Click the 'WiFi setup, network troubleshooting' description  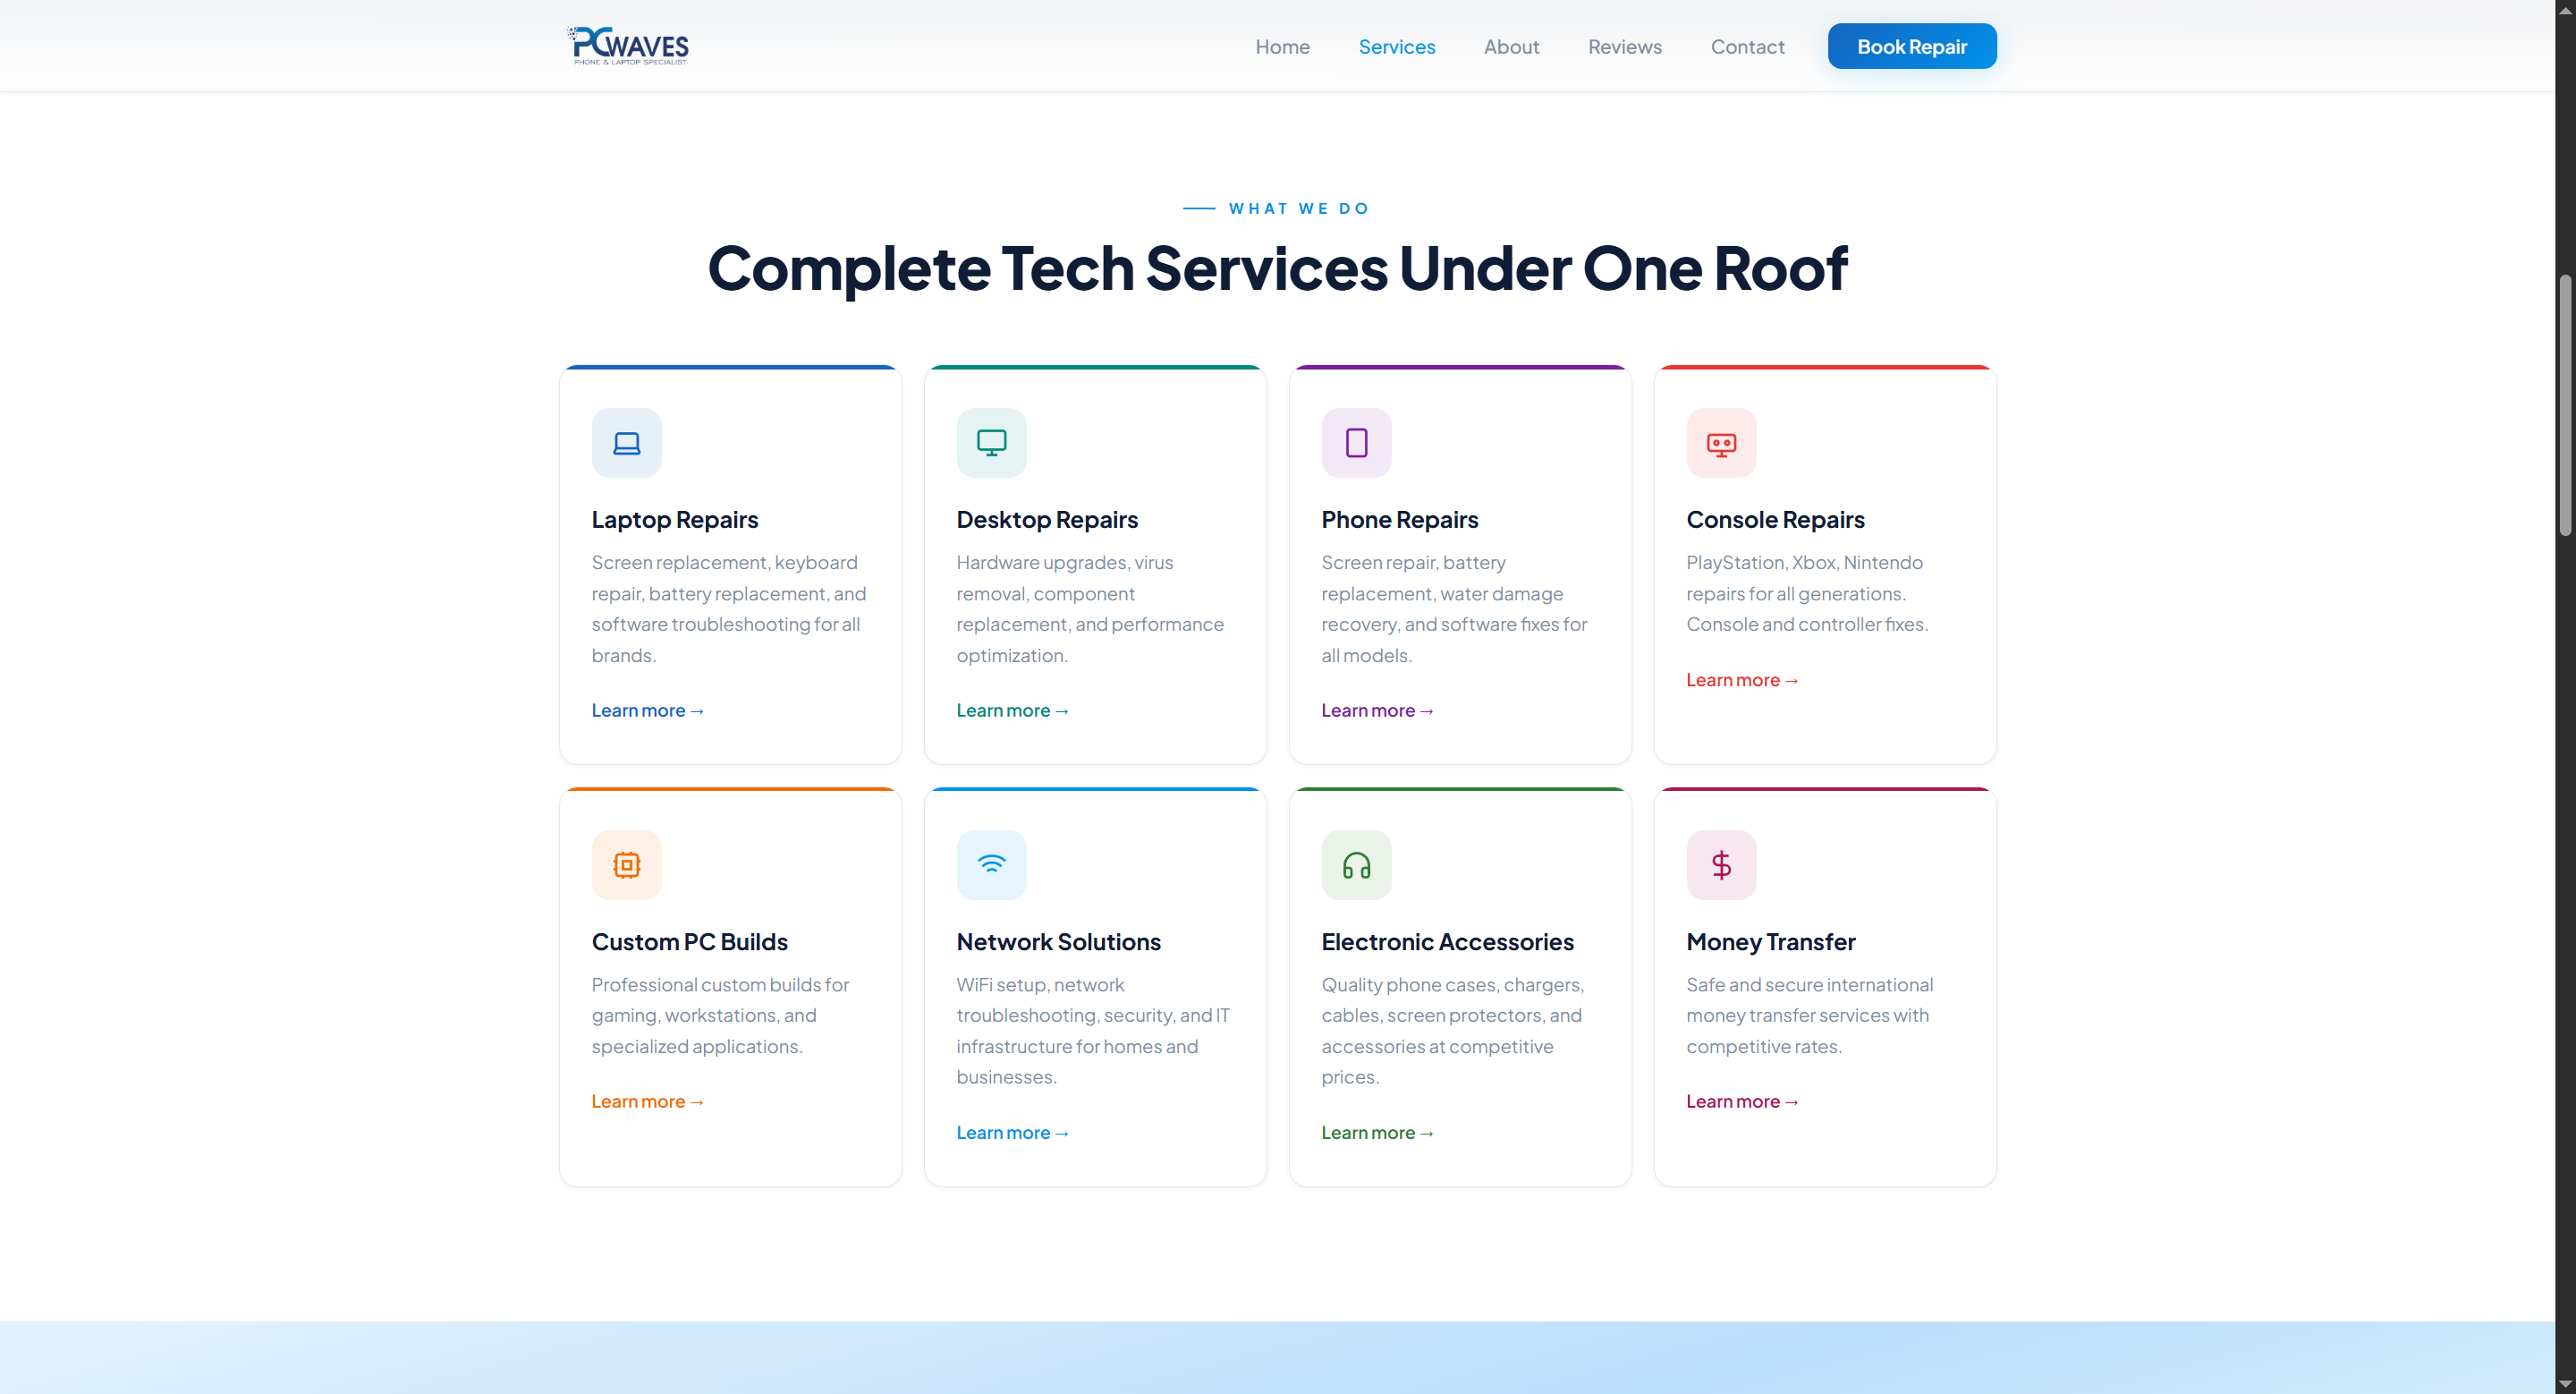tap(1093, 1030)
